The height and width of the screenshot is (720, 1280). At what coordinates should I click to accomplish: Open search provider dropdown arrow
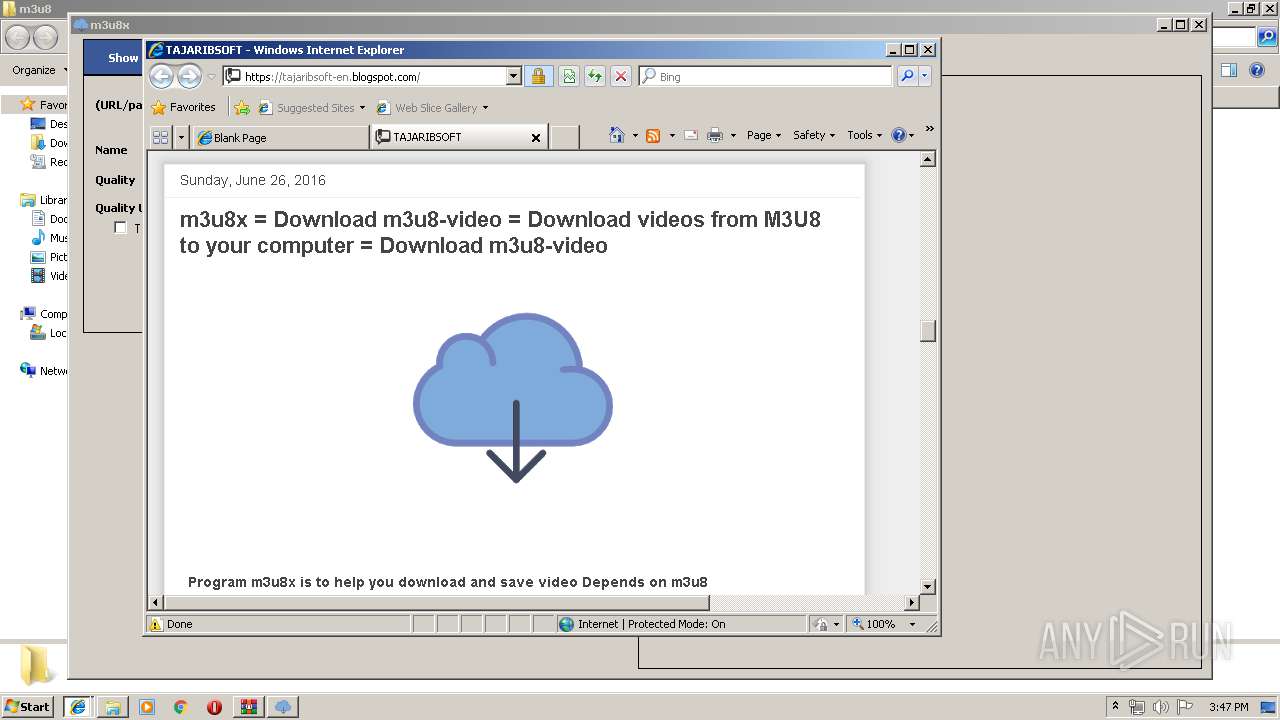pyautogui.click(x=925, y=76)
